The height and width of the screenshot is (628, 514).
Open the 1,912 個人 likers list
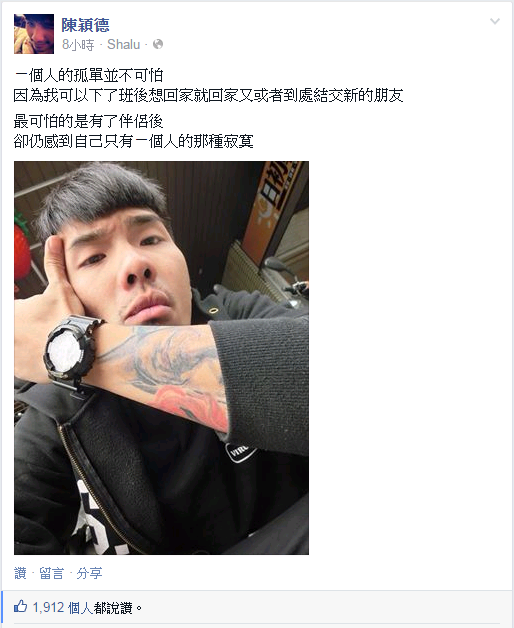pos(63,608)
